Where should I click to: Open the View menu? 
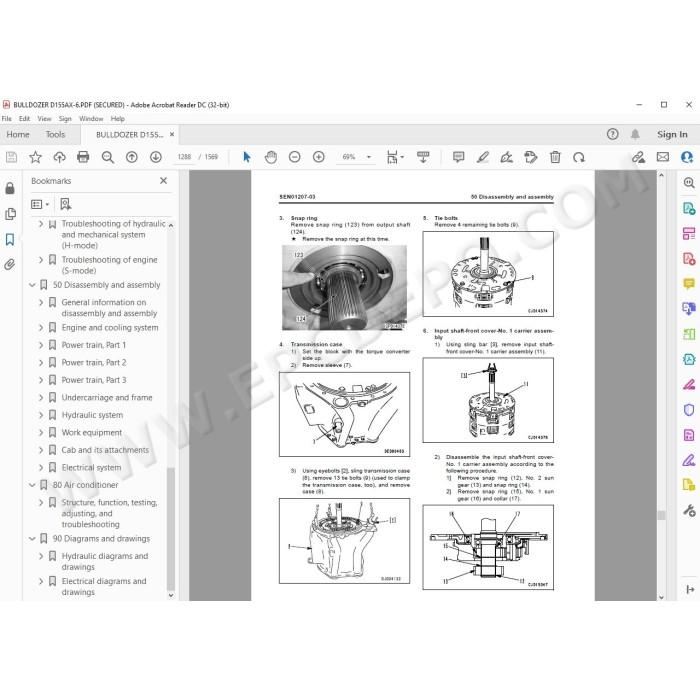pos(44,119)
